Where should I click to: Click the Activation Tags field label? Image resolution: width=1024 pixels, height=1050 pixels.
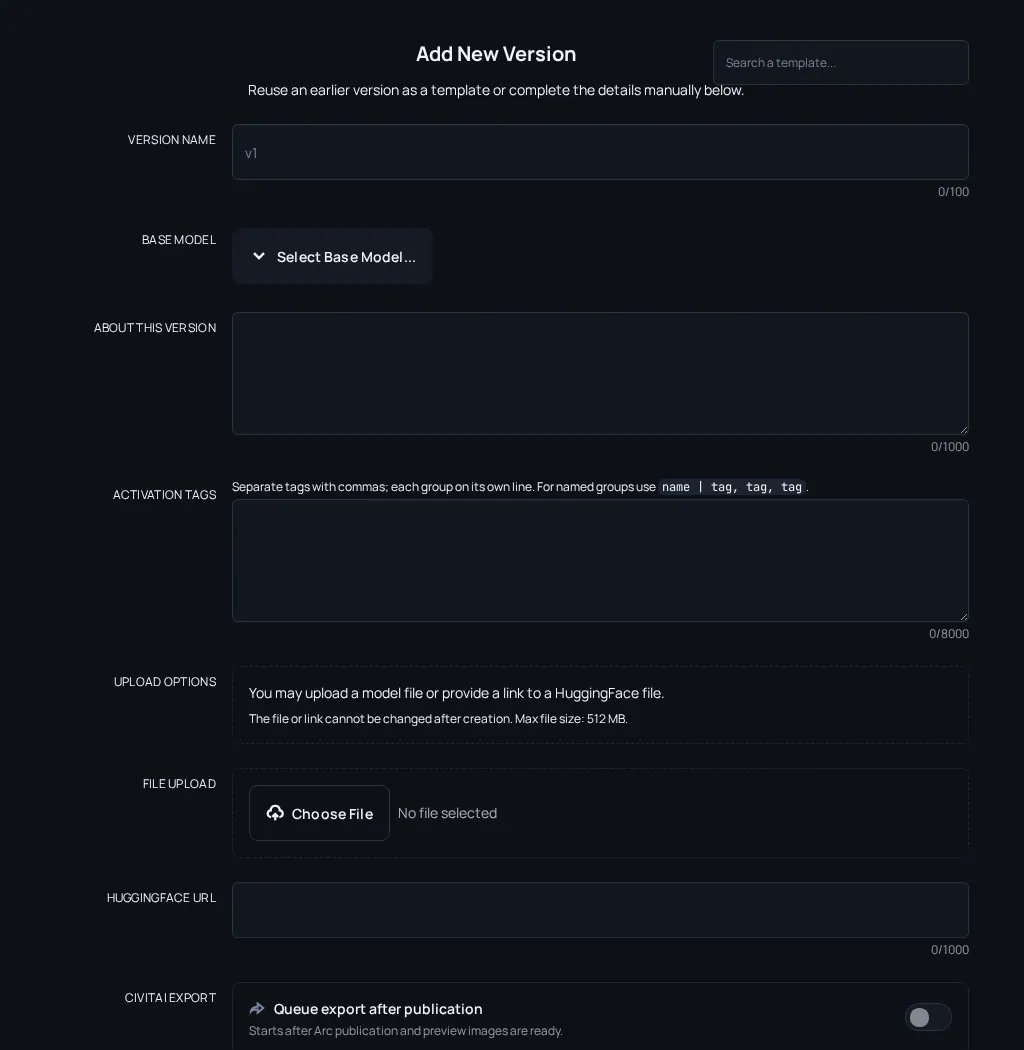click(164, 494)
